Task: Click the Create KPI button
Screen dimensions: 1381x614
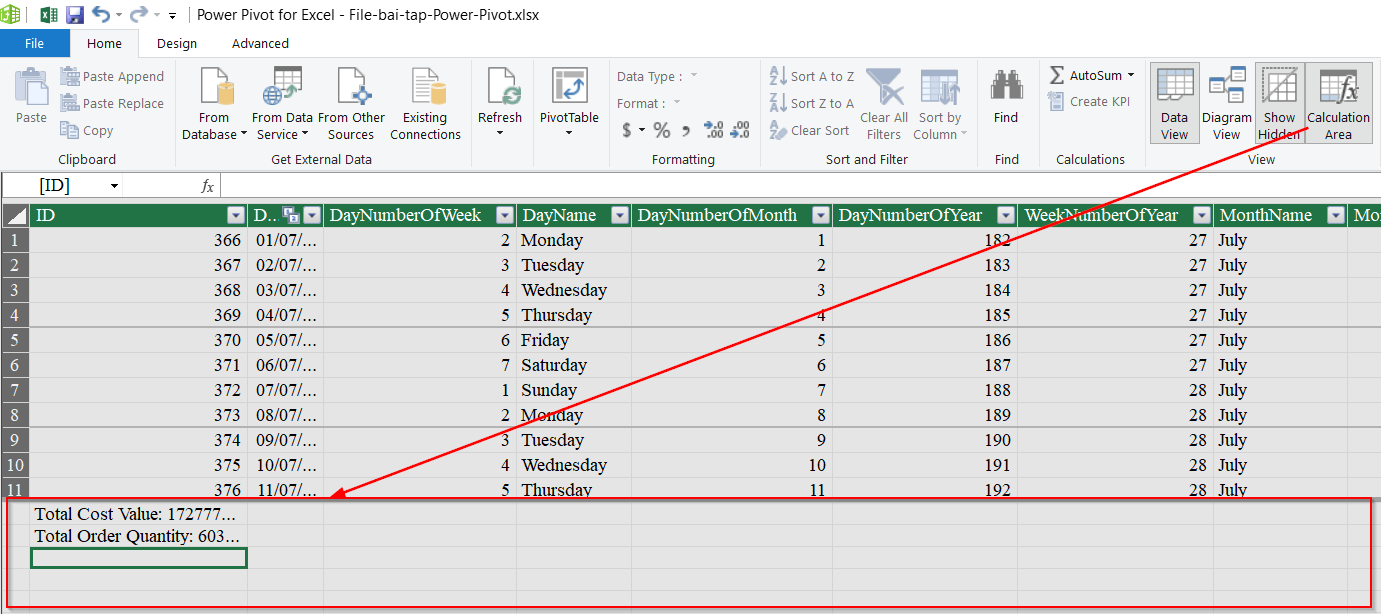Action: 1091,101
